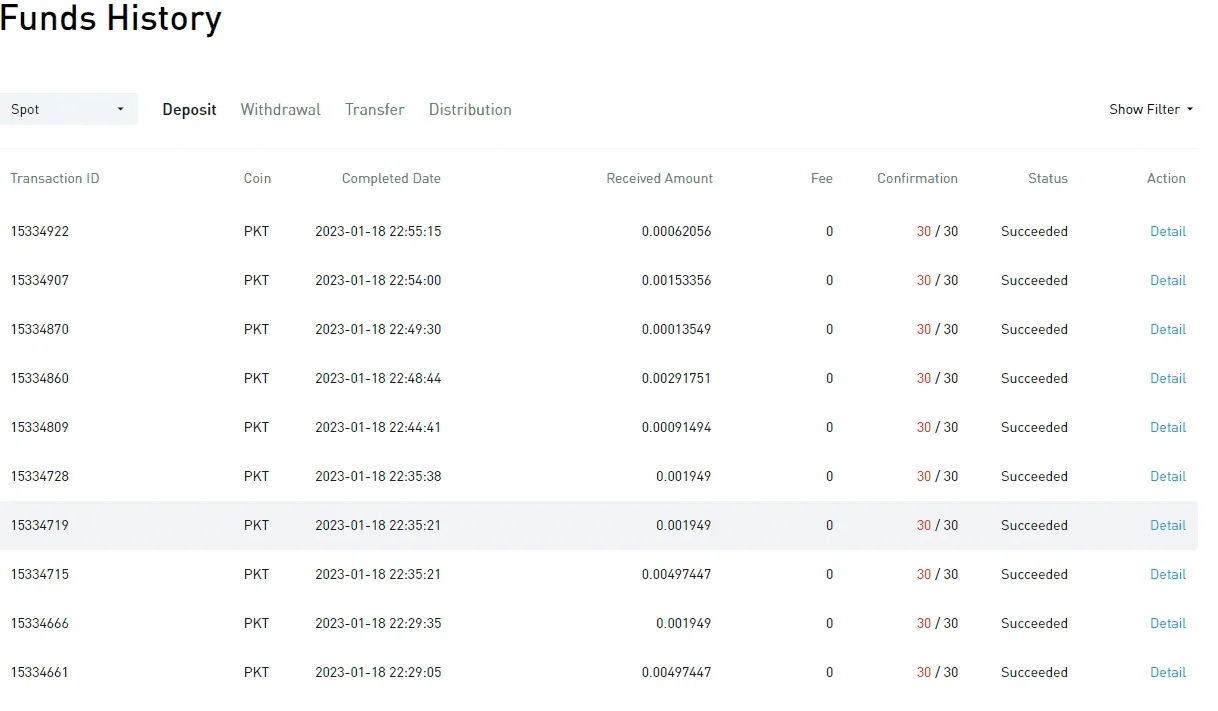The image size is (1218, 711).
Task: Click the Action column header
Action: pos(1166,178)
